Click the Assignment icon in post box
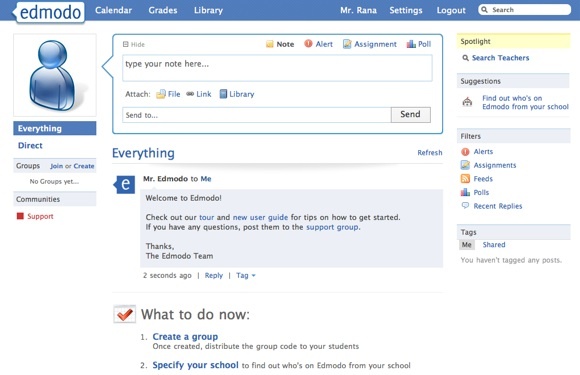Viewport: 580px width, 375px height. click(347, 44)
